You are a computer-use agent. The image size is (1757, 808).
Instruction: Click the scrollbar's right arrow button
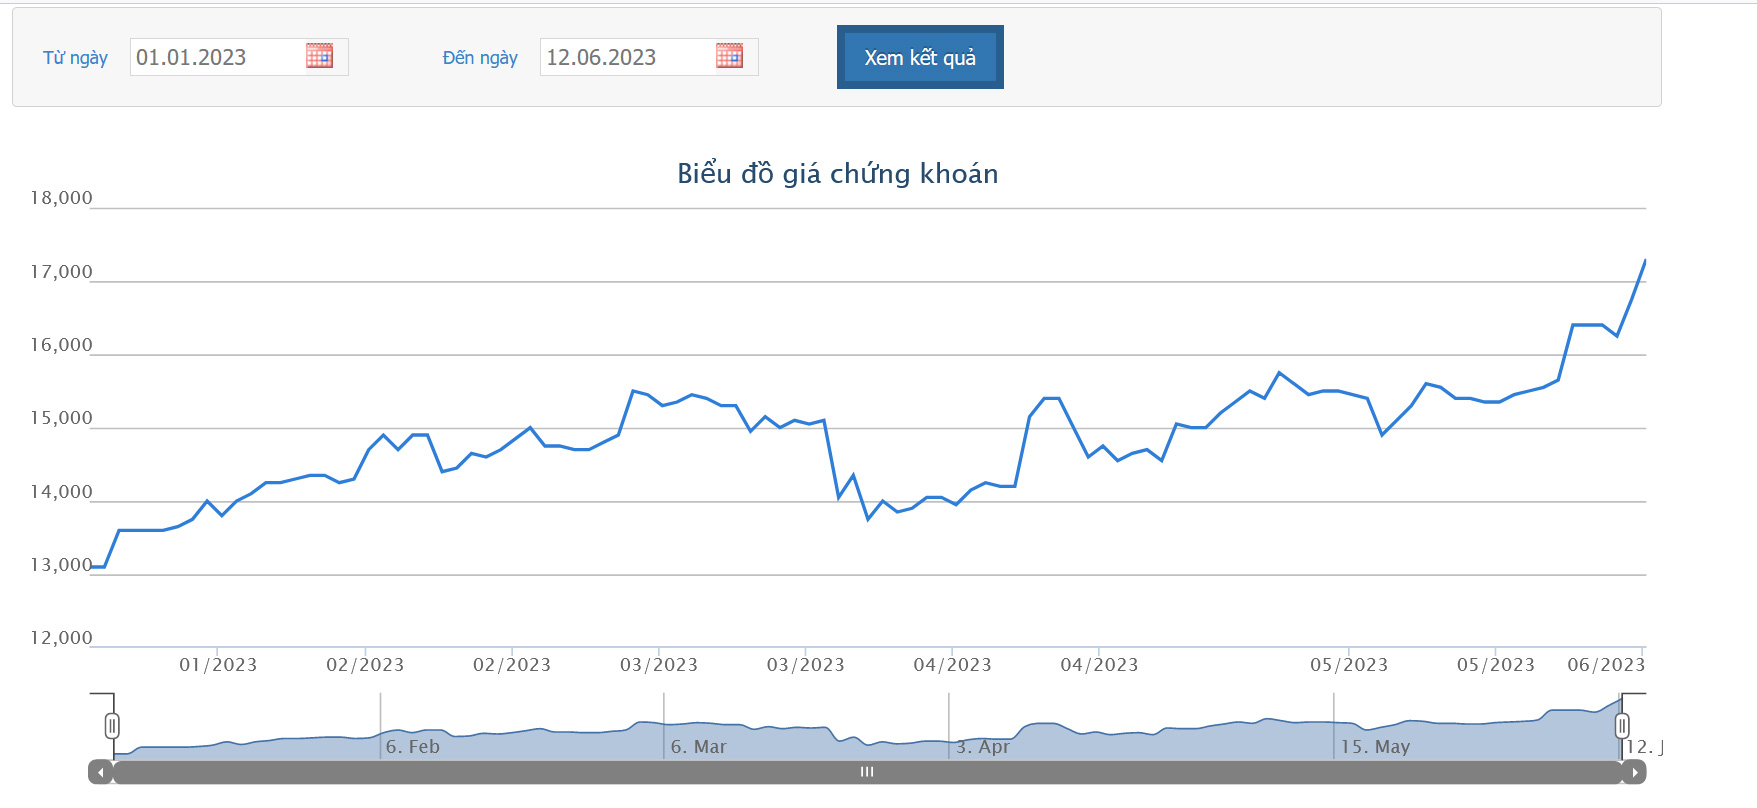(1634, 772)
